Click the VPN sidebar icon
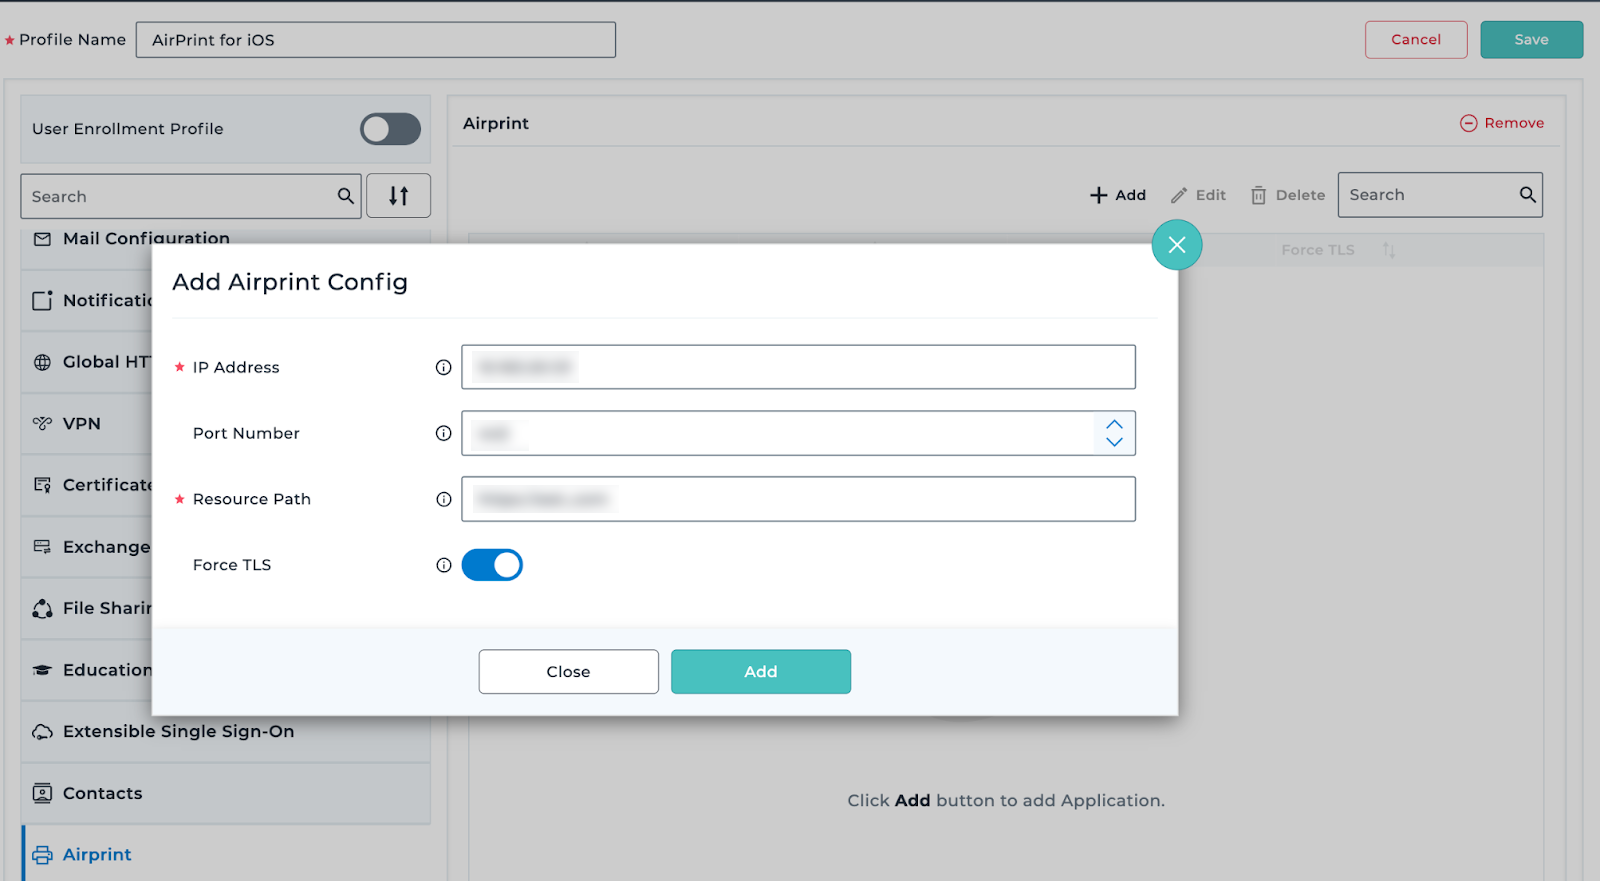1600x881 pixels. 42,423
